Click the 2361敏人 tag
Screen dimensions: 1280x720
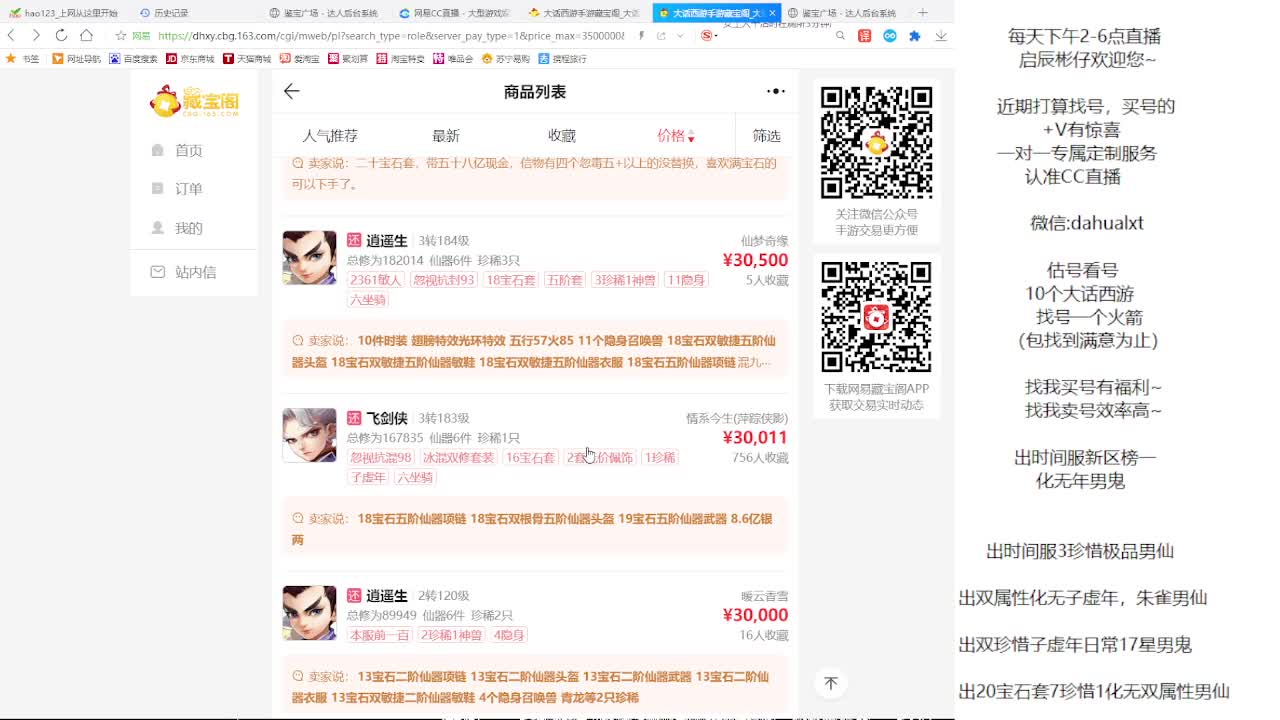click(376, 280)
